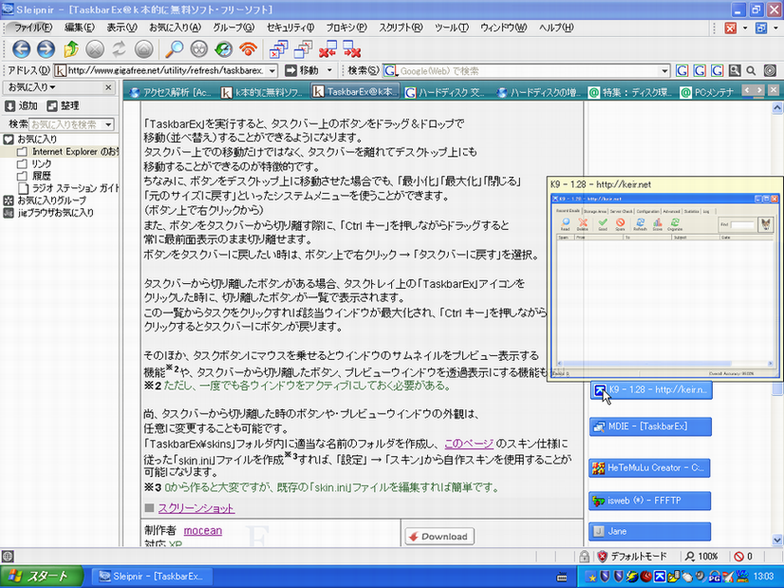The width and height of the screenshot is (784, 588).
Task: Select the 履歴 folder in favorites
Action: coord(34,176)
